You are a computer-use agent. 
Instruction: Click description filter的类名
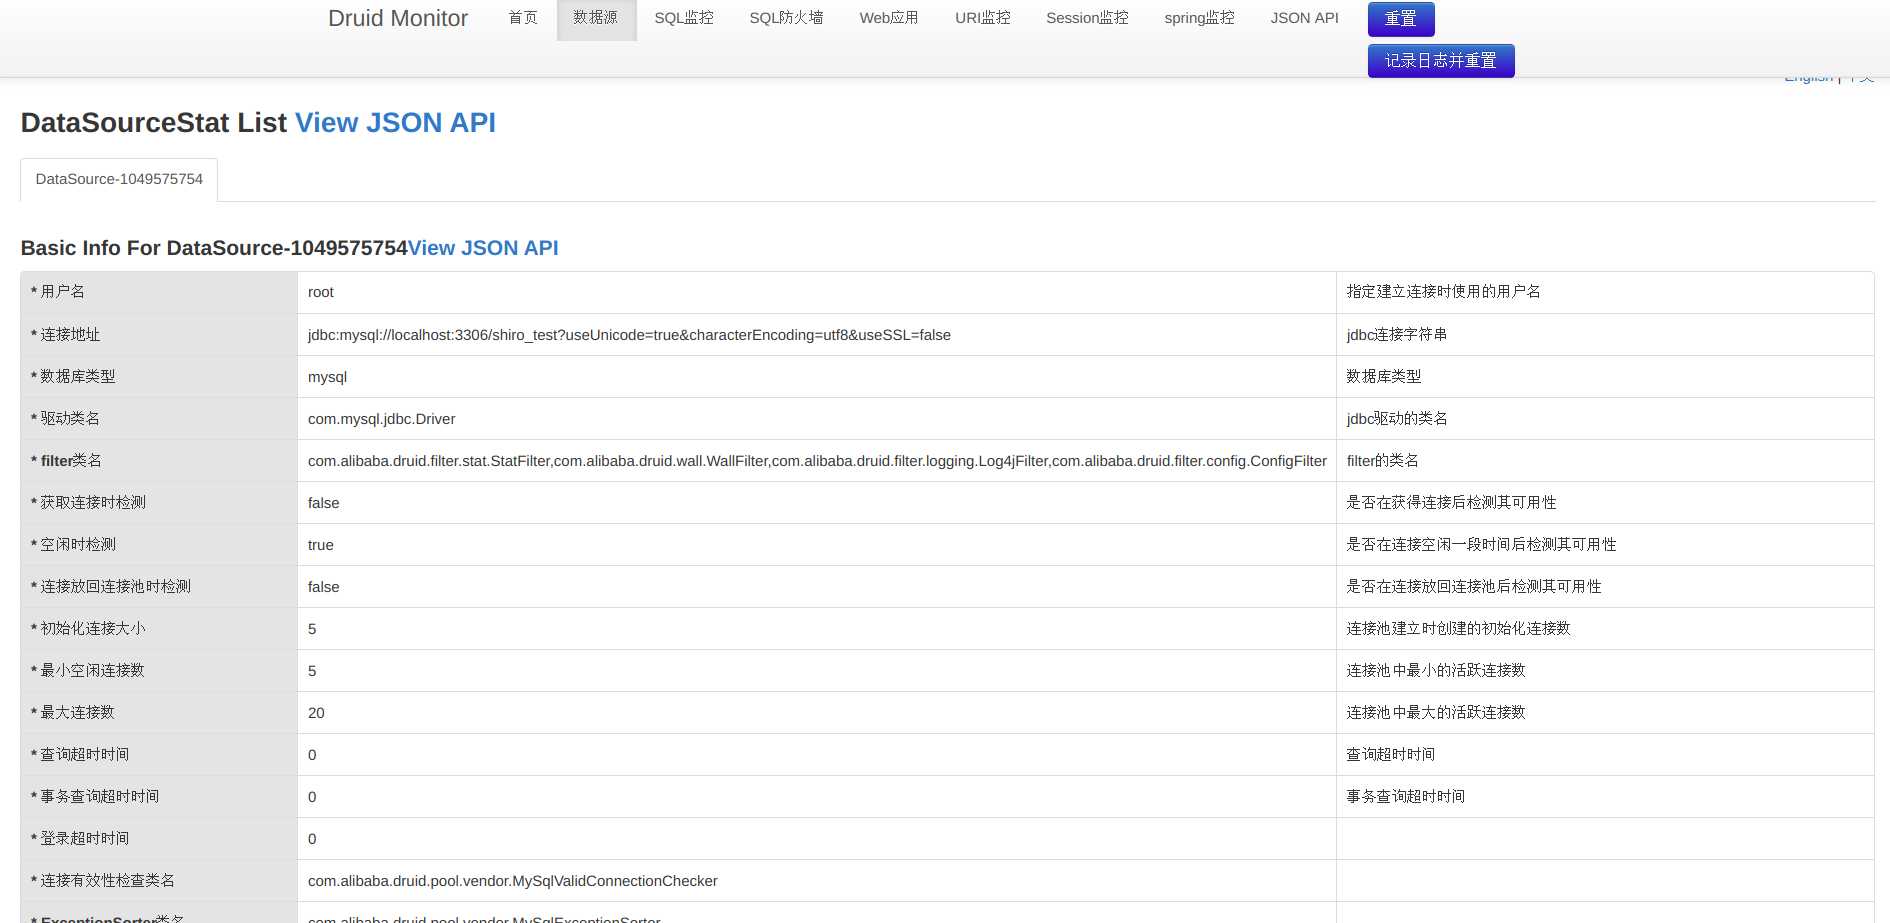point(1382,461)
